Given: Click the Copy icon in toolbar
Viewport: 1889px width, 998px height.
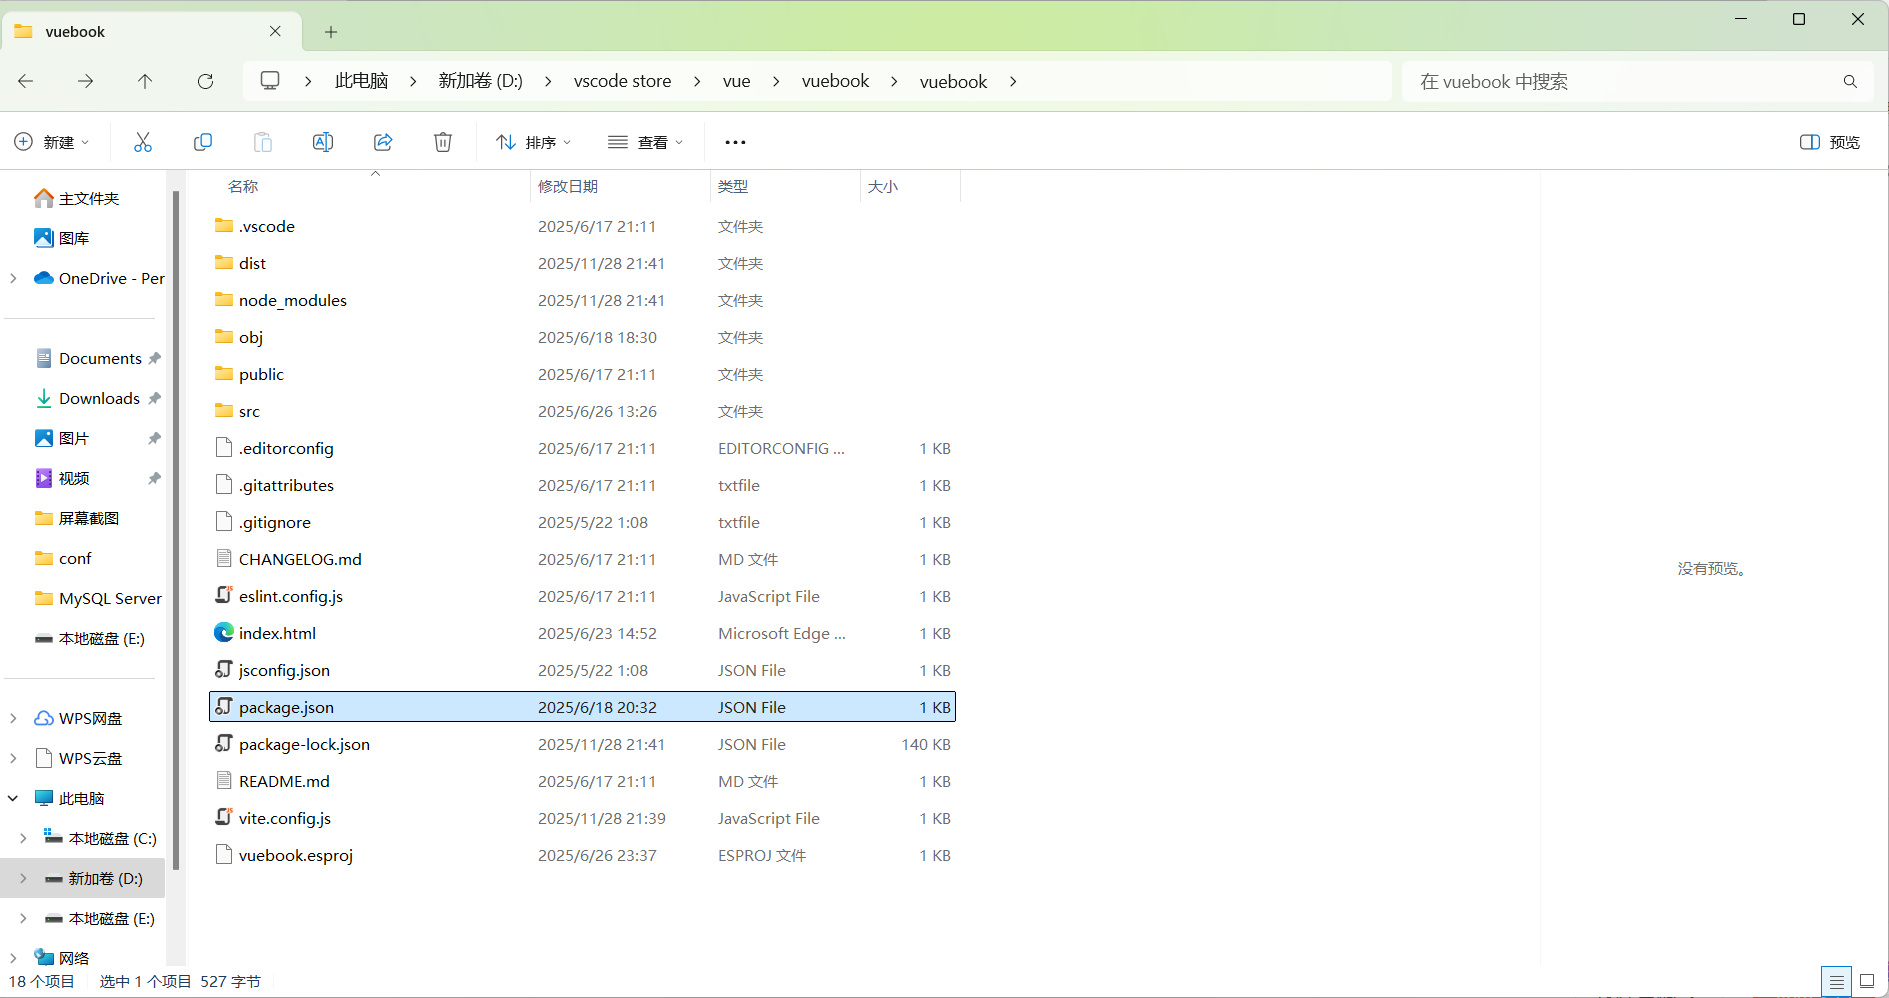Looking at the screenshot, I should tap(203, 142).
